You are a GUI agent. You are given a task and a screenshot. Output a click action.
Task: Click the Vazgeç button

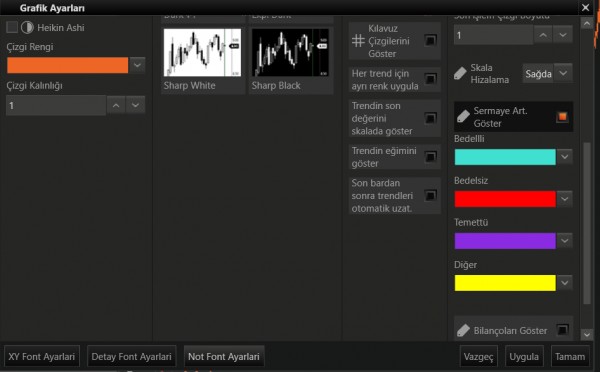coord(479,356)
